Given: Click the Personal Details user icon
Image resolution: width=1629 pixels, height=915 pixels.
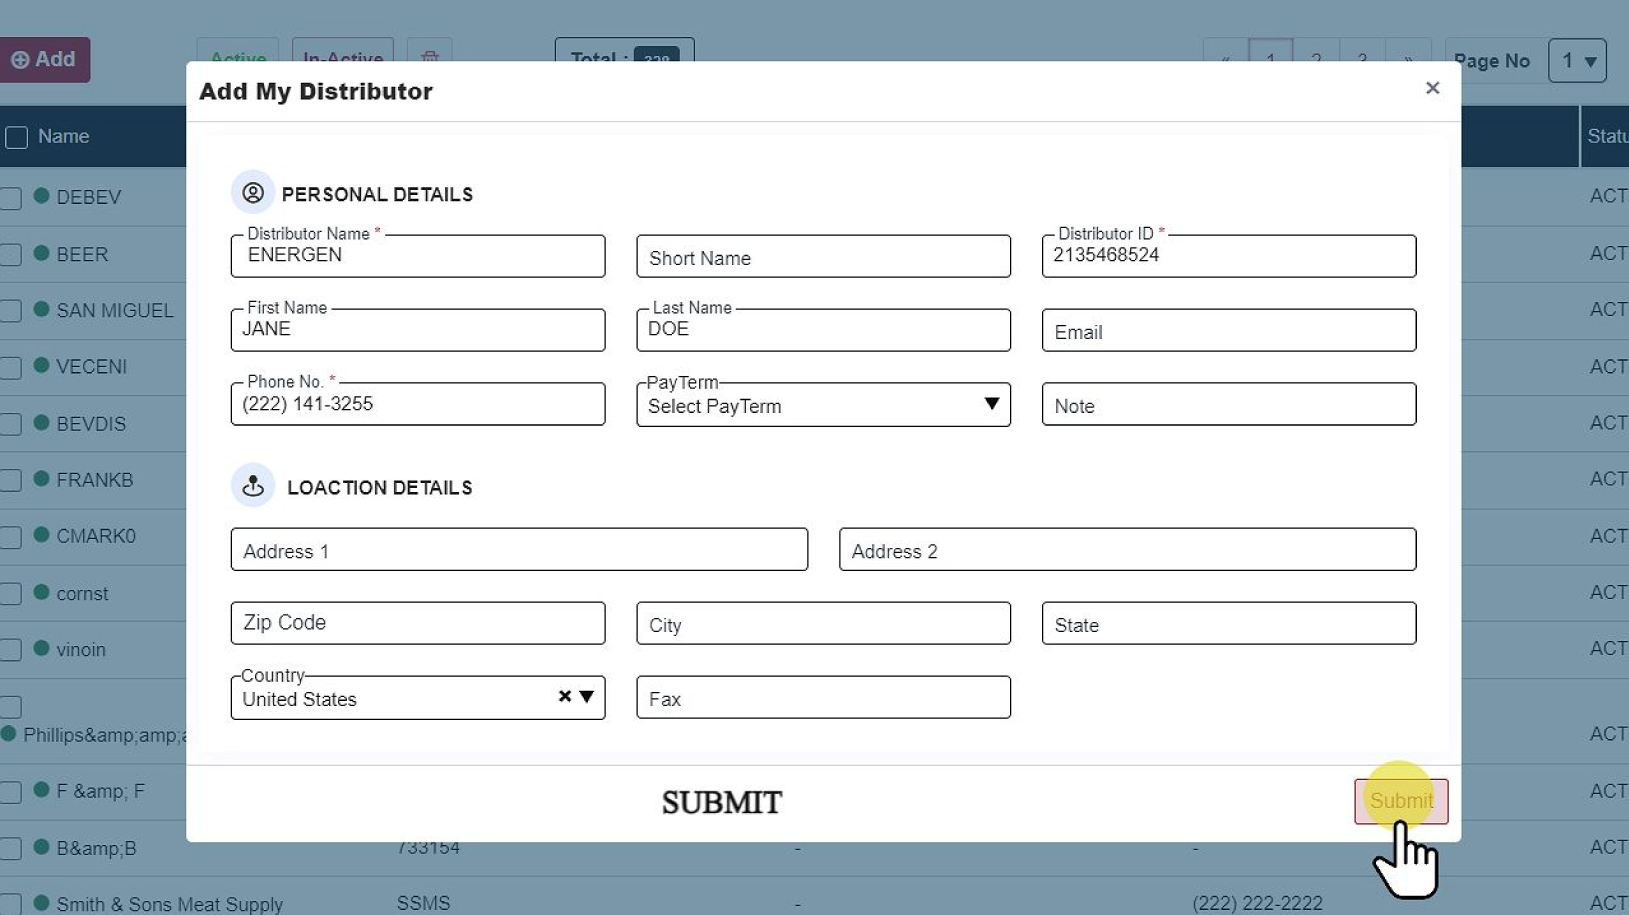Looking at the screenshot, I should click(x=253, y=192).
